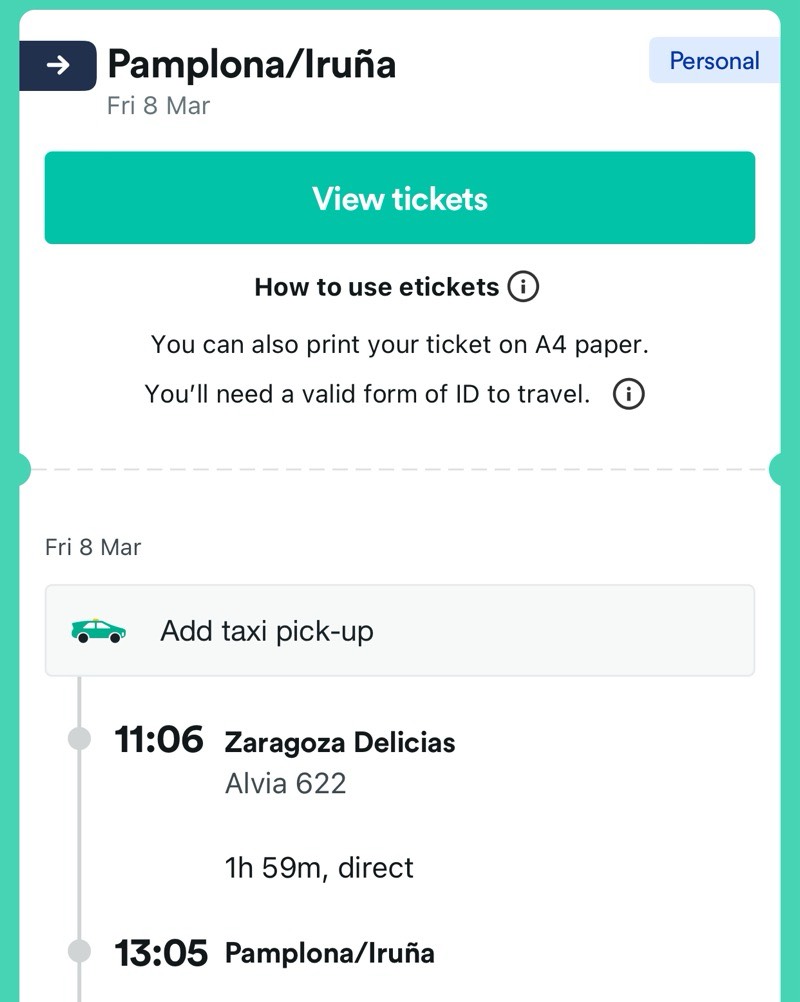Click the outbound arrow icon beside Pamplona/Iruña
The height and width of the screenshot is (1002, 800).
(x=58, y=66)
